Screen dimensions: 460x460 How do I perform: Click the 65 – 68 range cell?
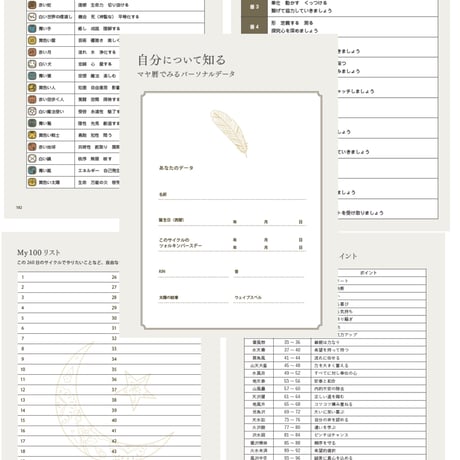click(292, 404)
